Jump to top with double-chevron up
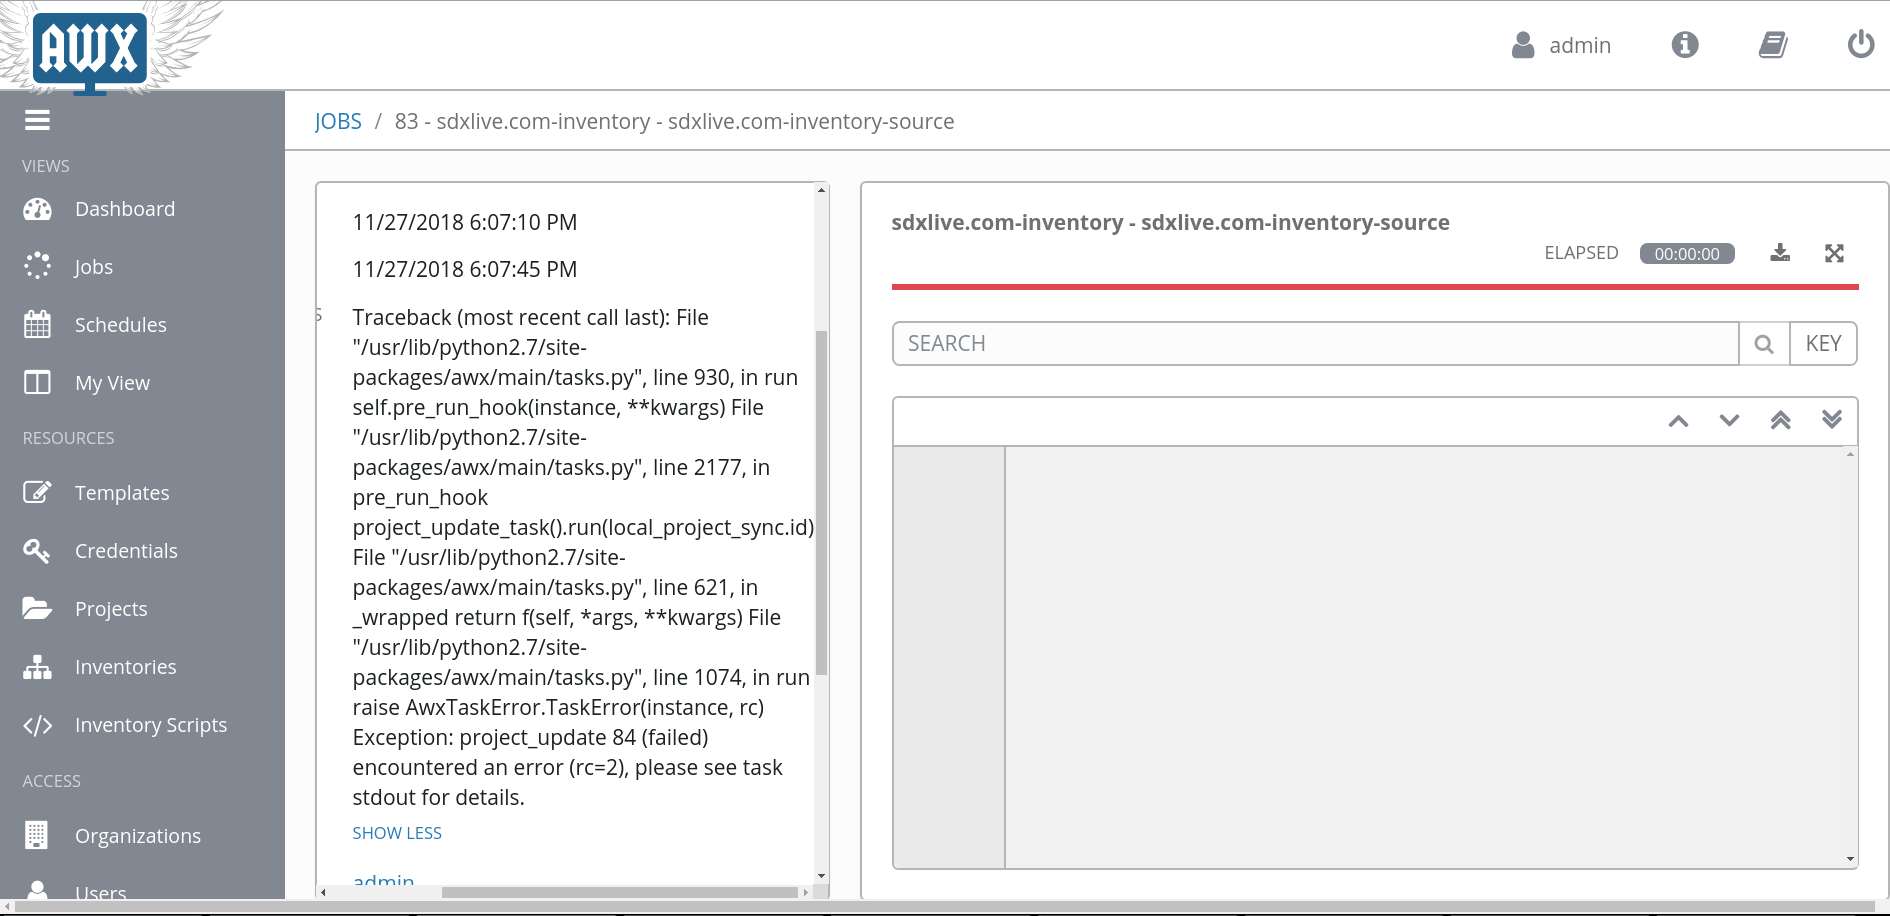The width and height of the screenshot is (1890, 916). (1781, 420)
